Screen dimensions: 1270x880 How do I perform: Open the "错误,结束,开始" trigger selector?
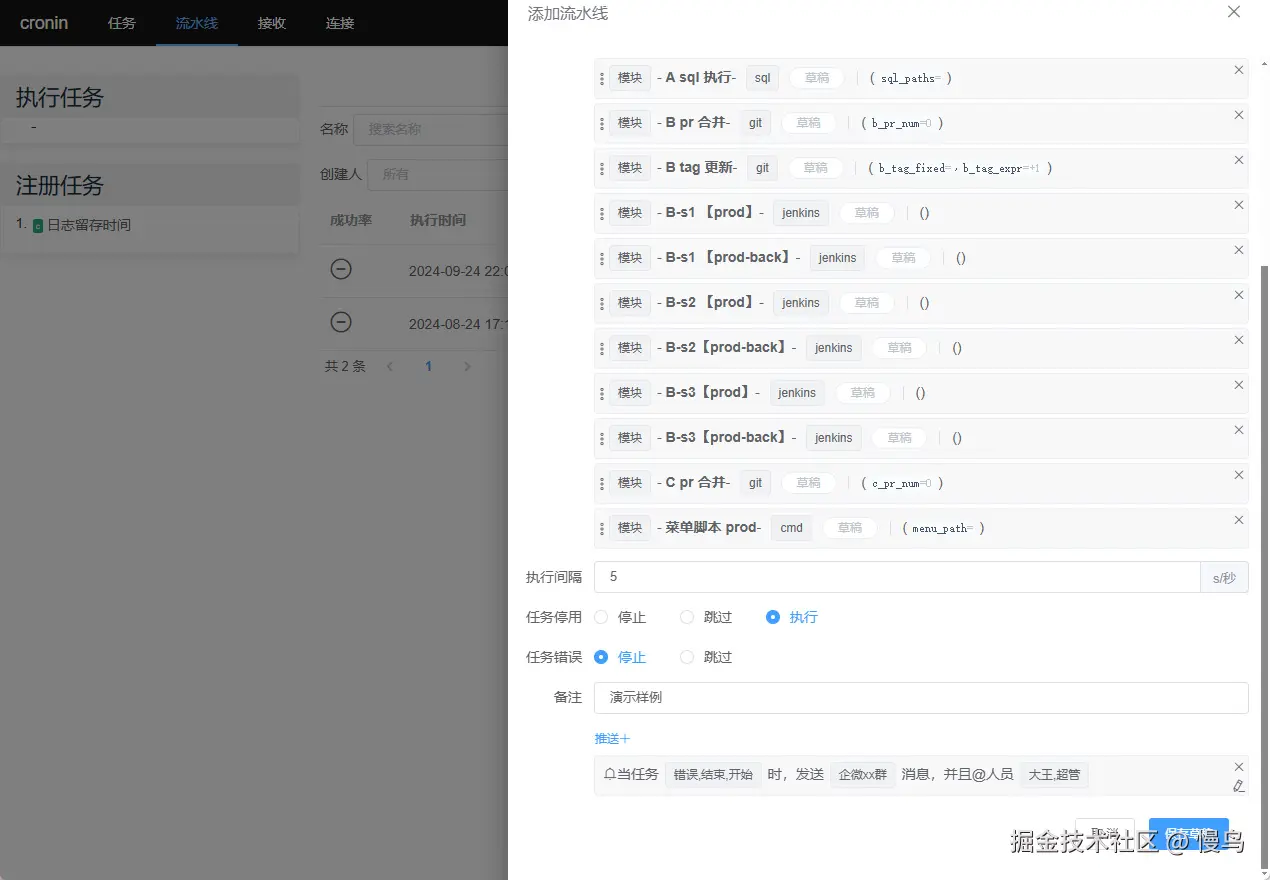713,773
